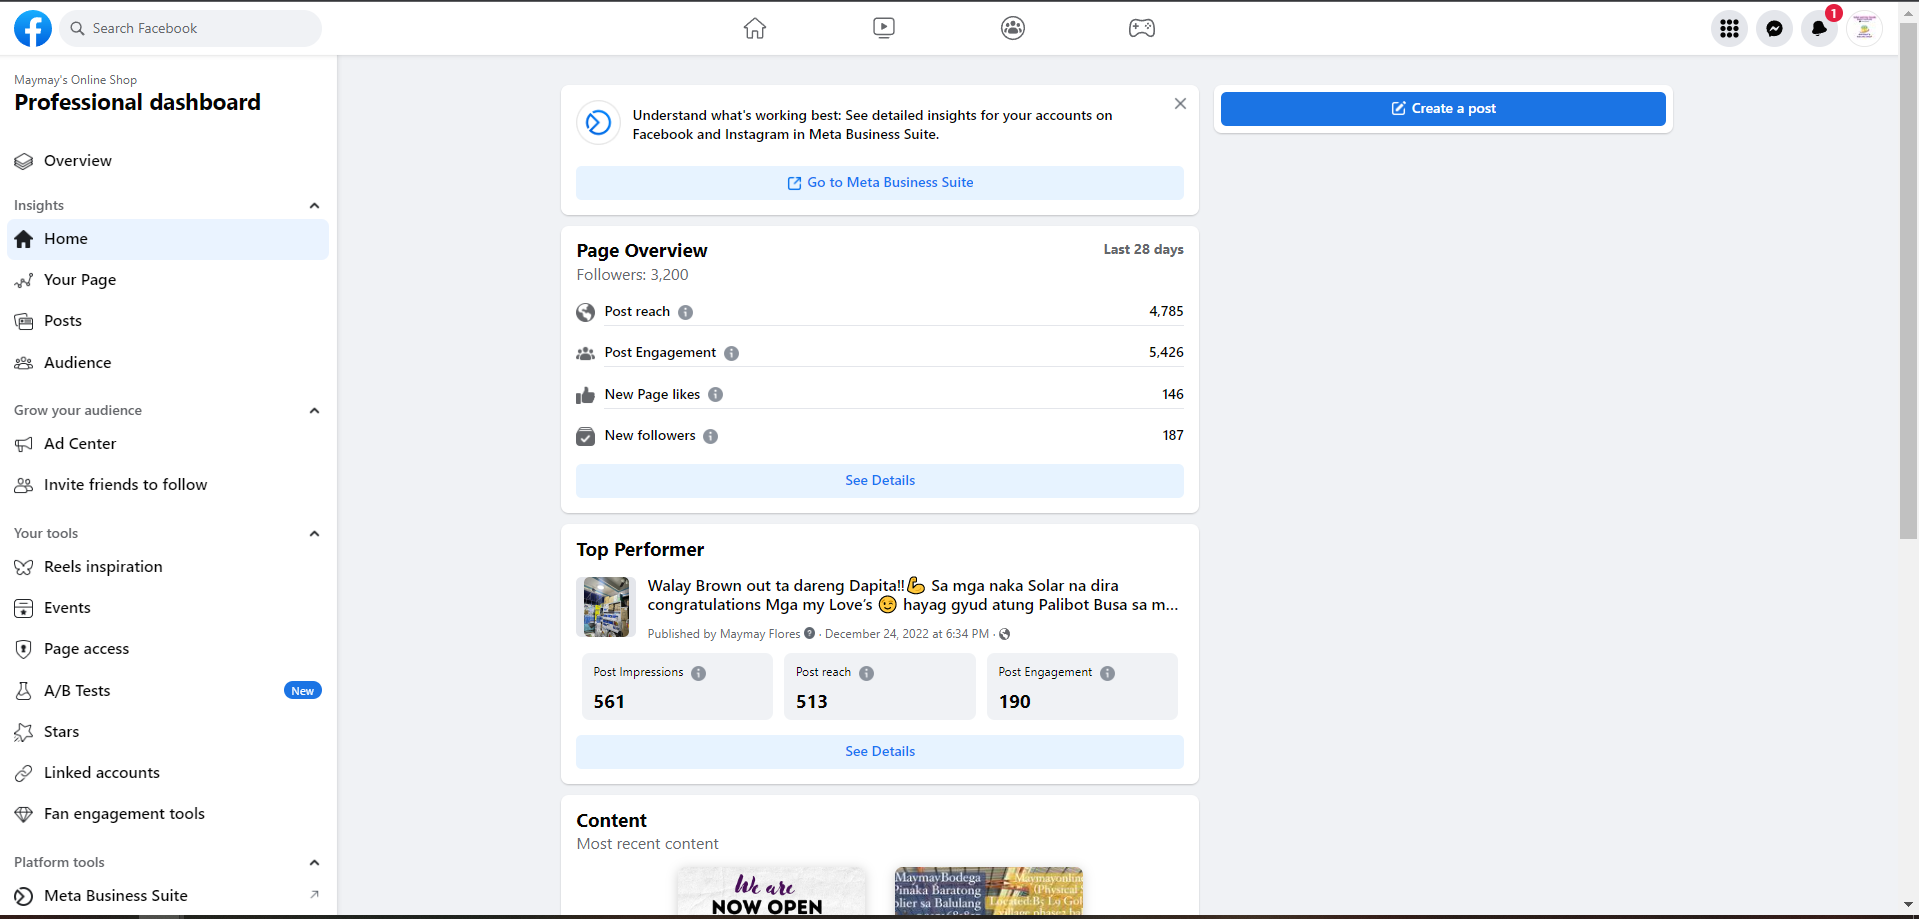Open Reels inspiration tool
This screenshot has width=1919, height=919.
(168, 567)
